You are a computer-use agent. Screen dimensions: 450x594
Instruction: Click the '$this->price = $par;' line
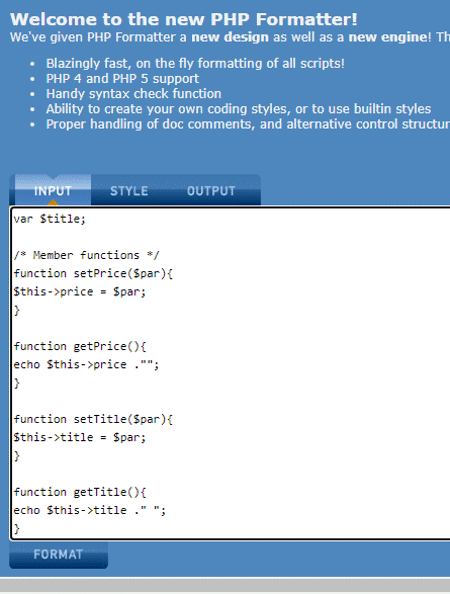[80, 292]
